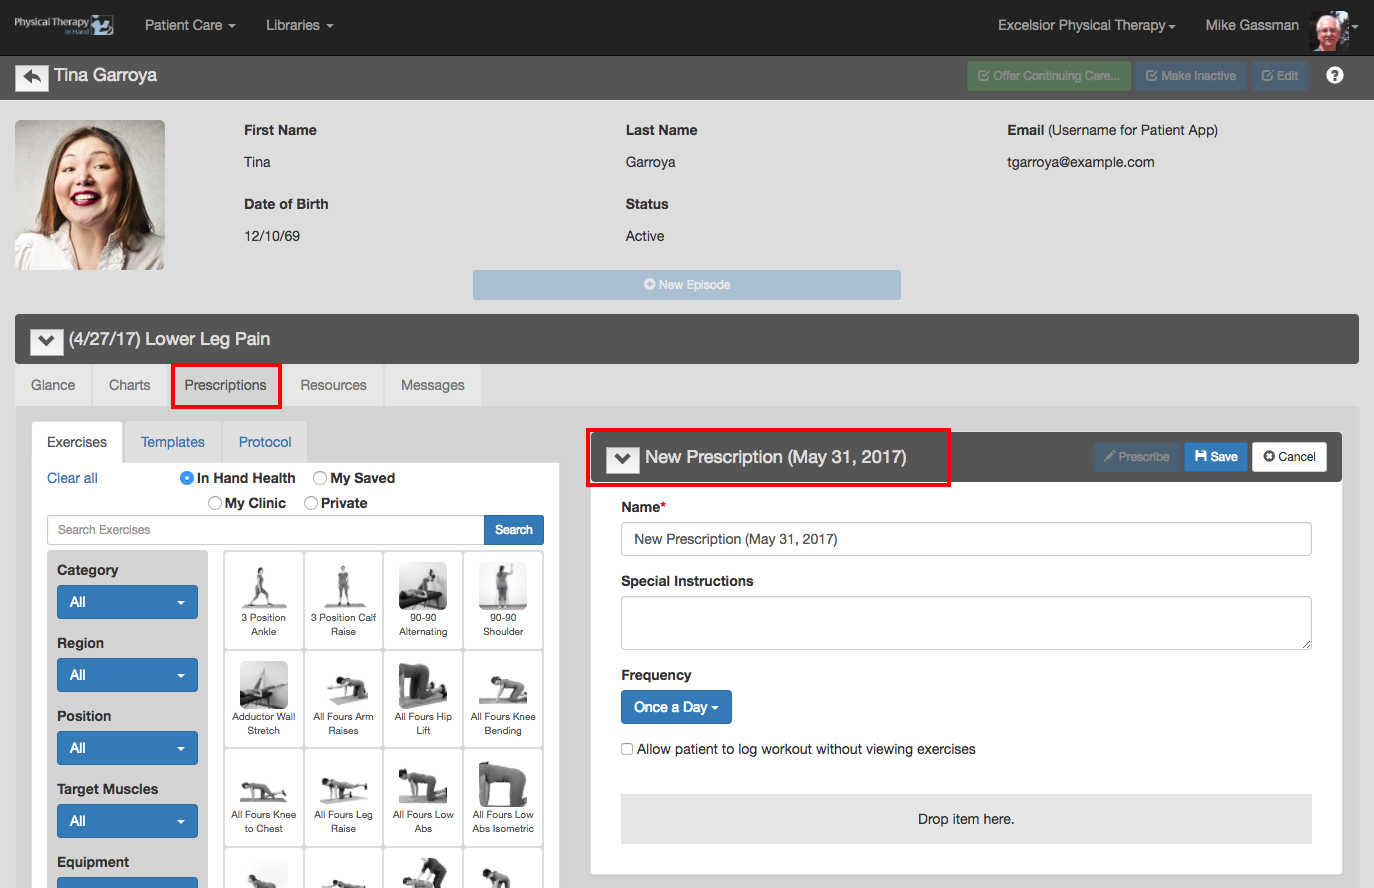Click the Prescribe button
Viewport: 1374px width, 888px height.
(1137, 457)
